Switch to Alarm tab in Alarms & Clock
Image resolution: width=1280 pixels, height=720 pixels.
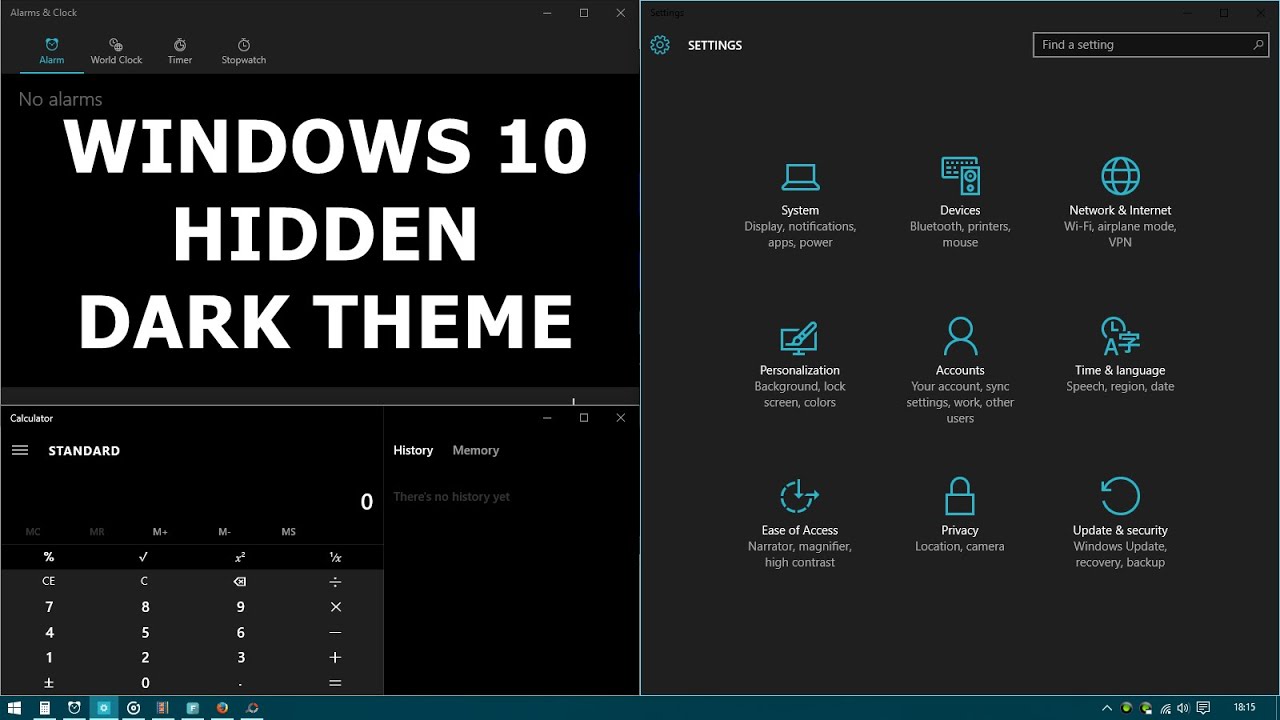click(52, 52)
